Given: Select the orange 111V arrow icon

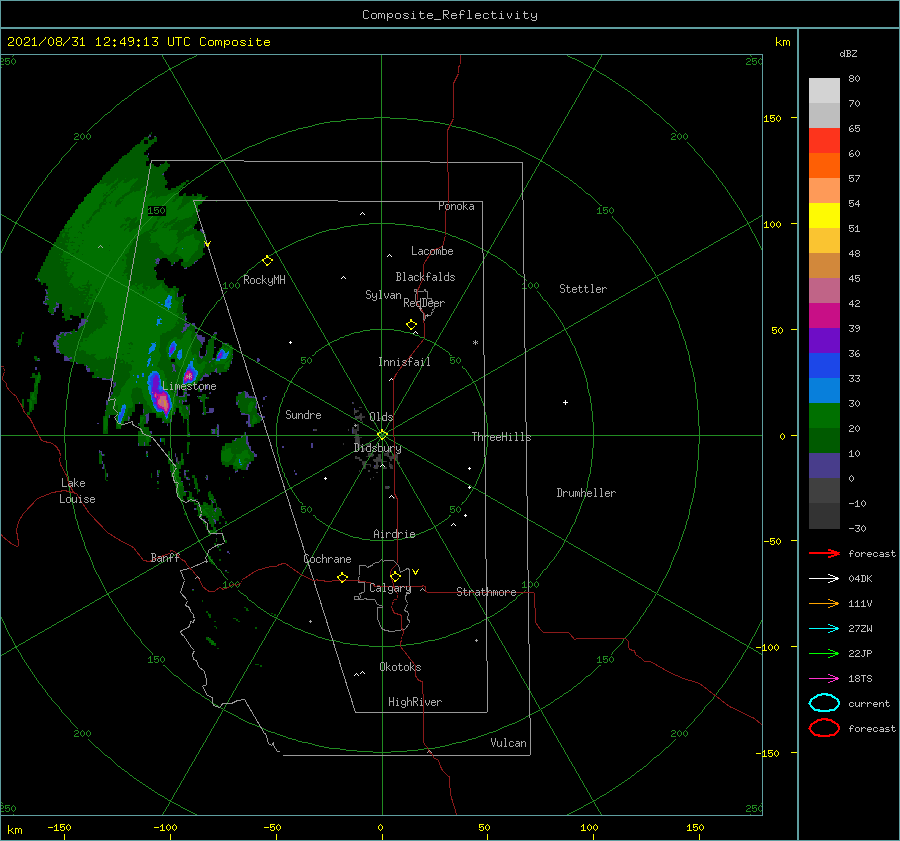Looking at the screenshot, I should [824, 603].
